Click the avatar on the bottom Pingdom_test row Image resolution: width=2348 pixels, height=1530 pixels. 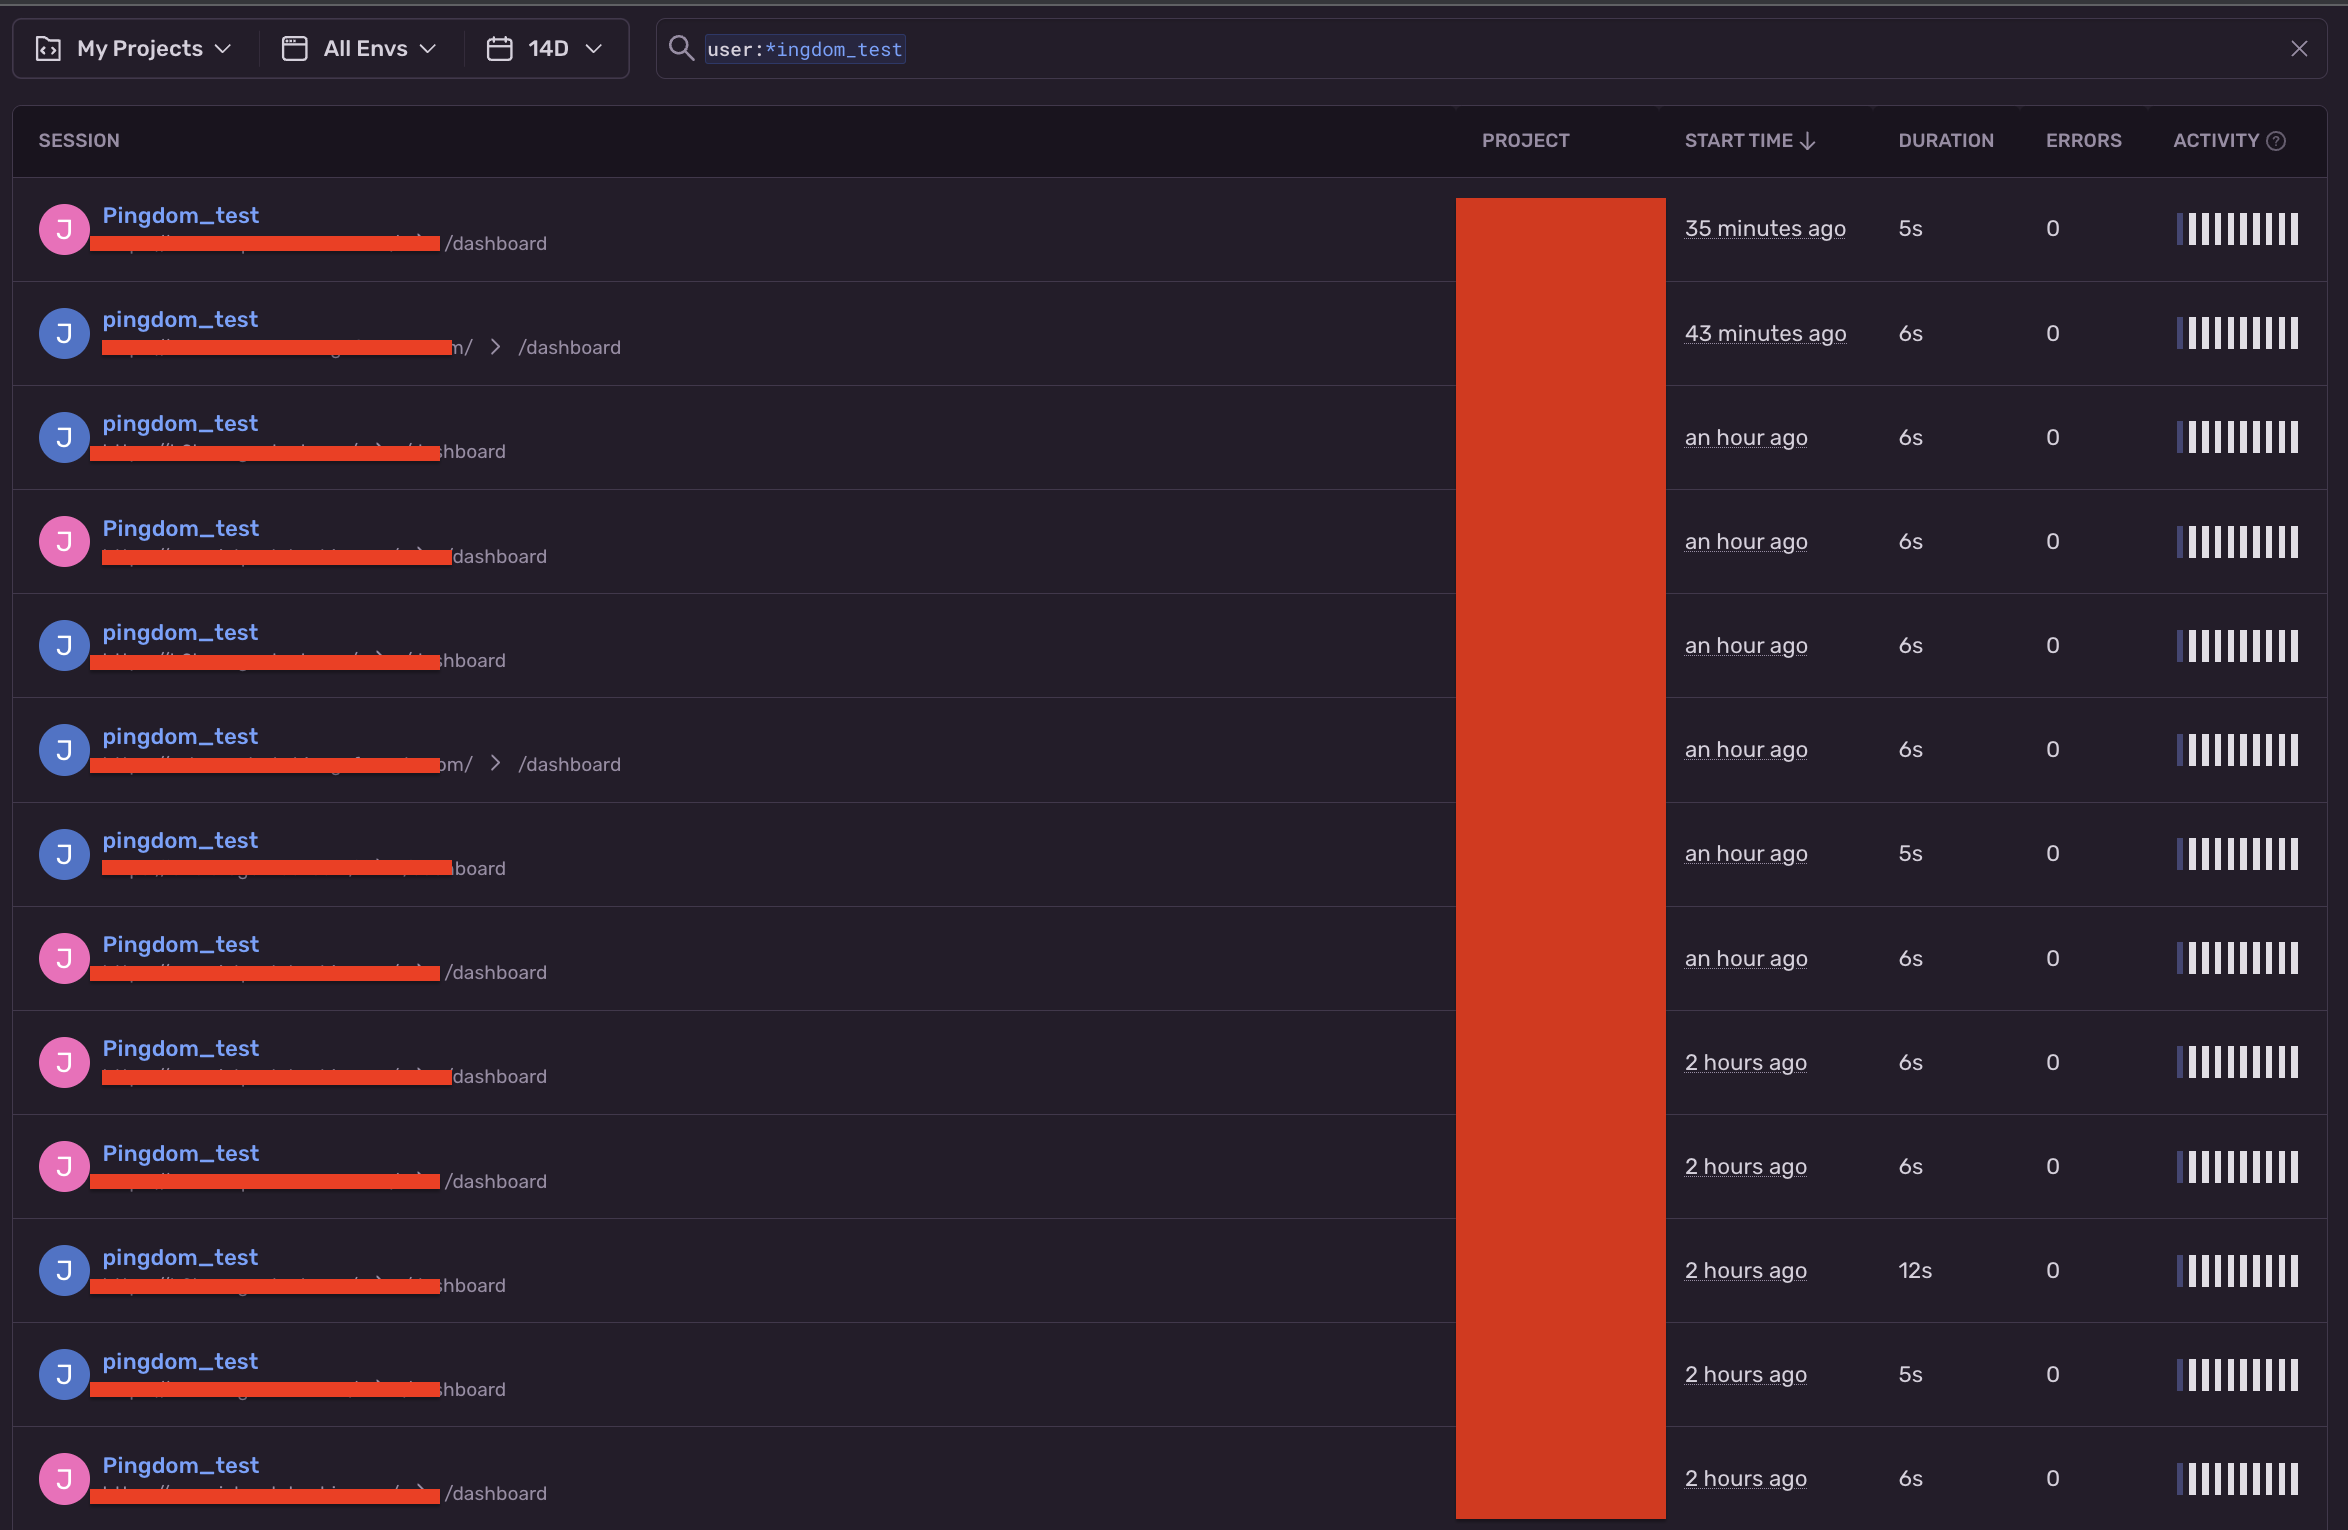tap(63, 1477)
